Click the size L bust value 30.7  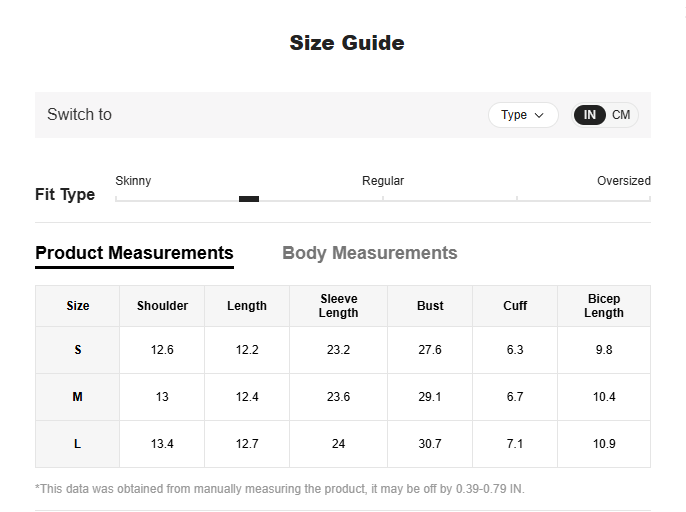point(430,444)
